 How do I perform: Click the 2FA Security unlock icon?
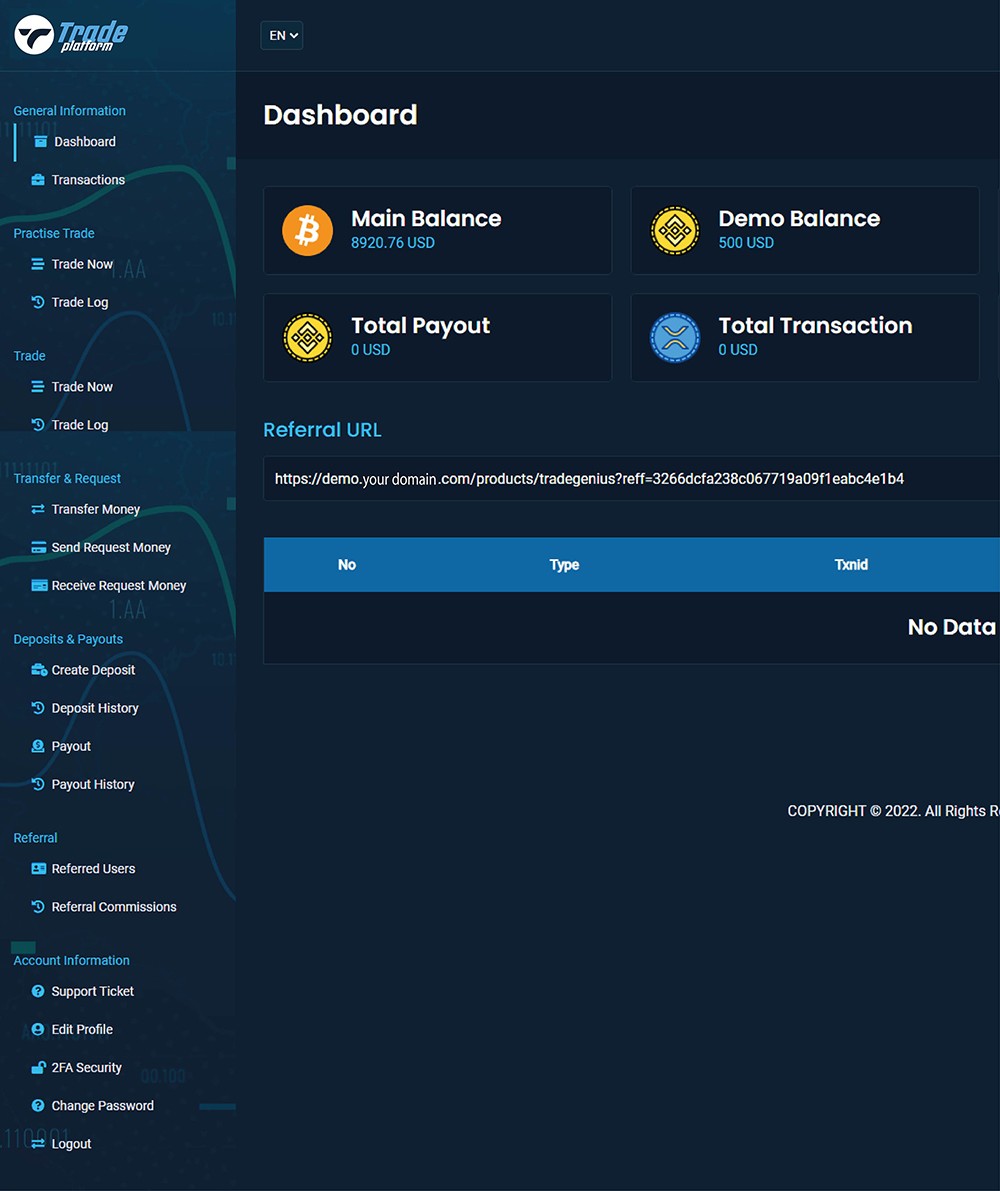pos(38,1068)
